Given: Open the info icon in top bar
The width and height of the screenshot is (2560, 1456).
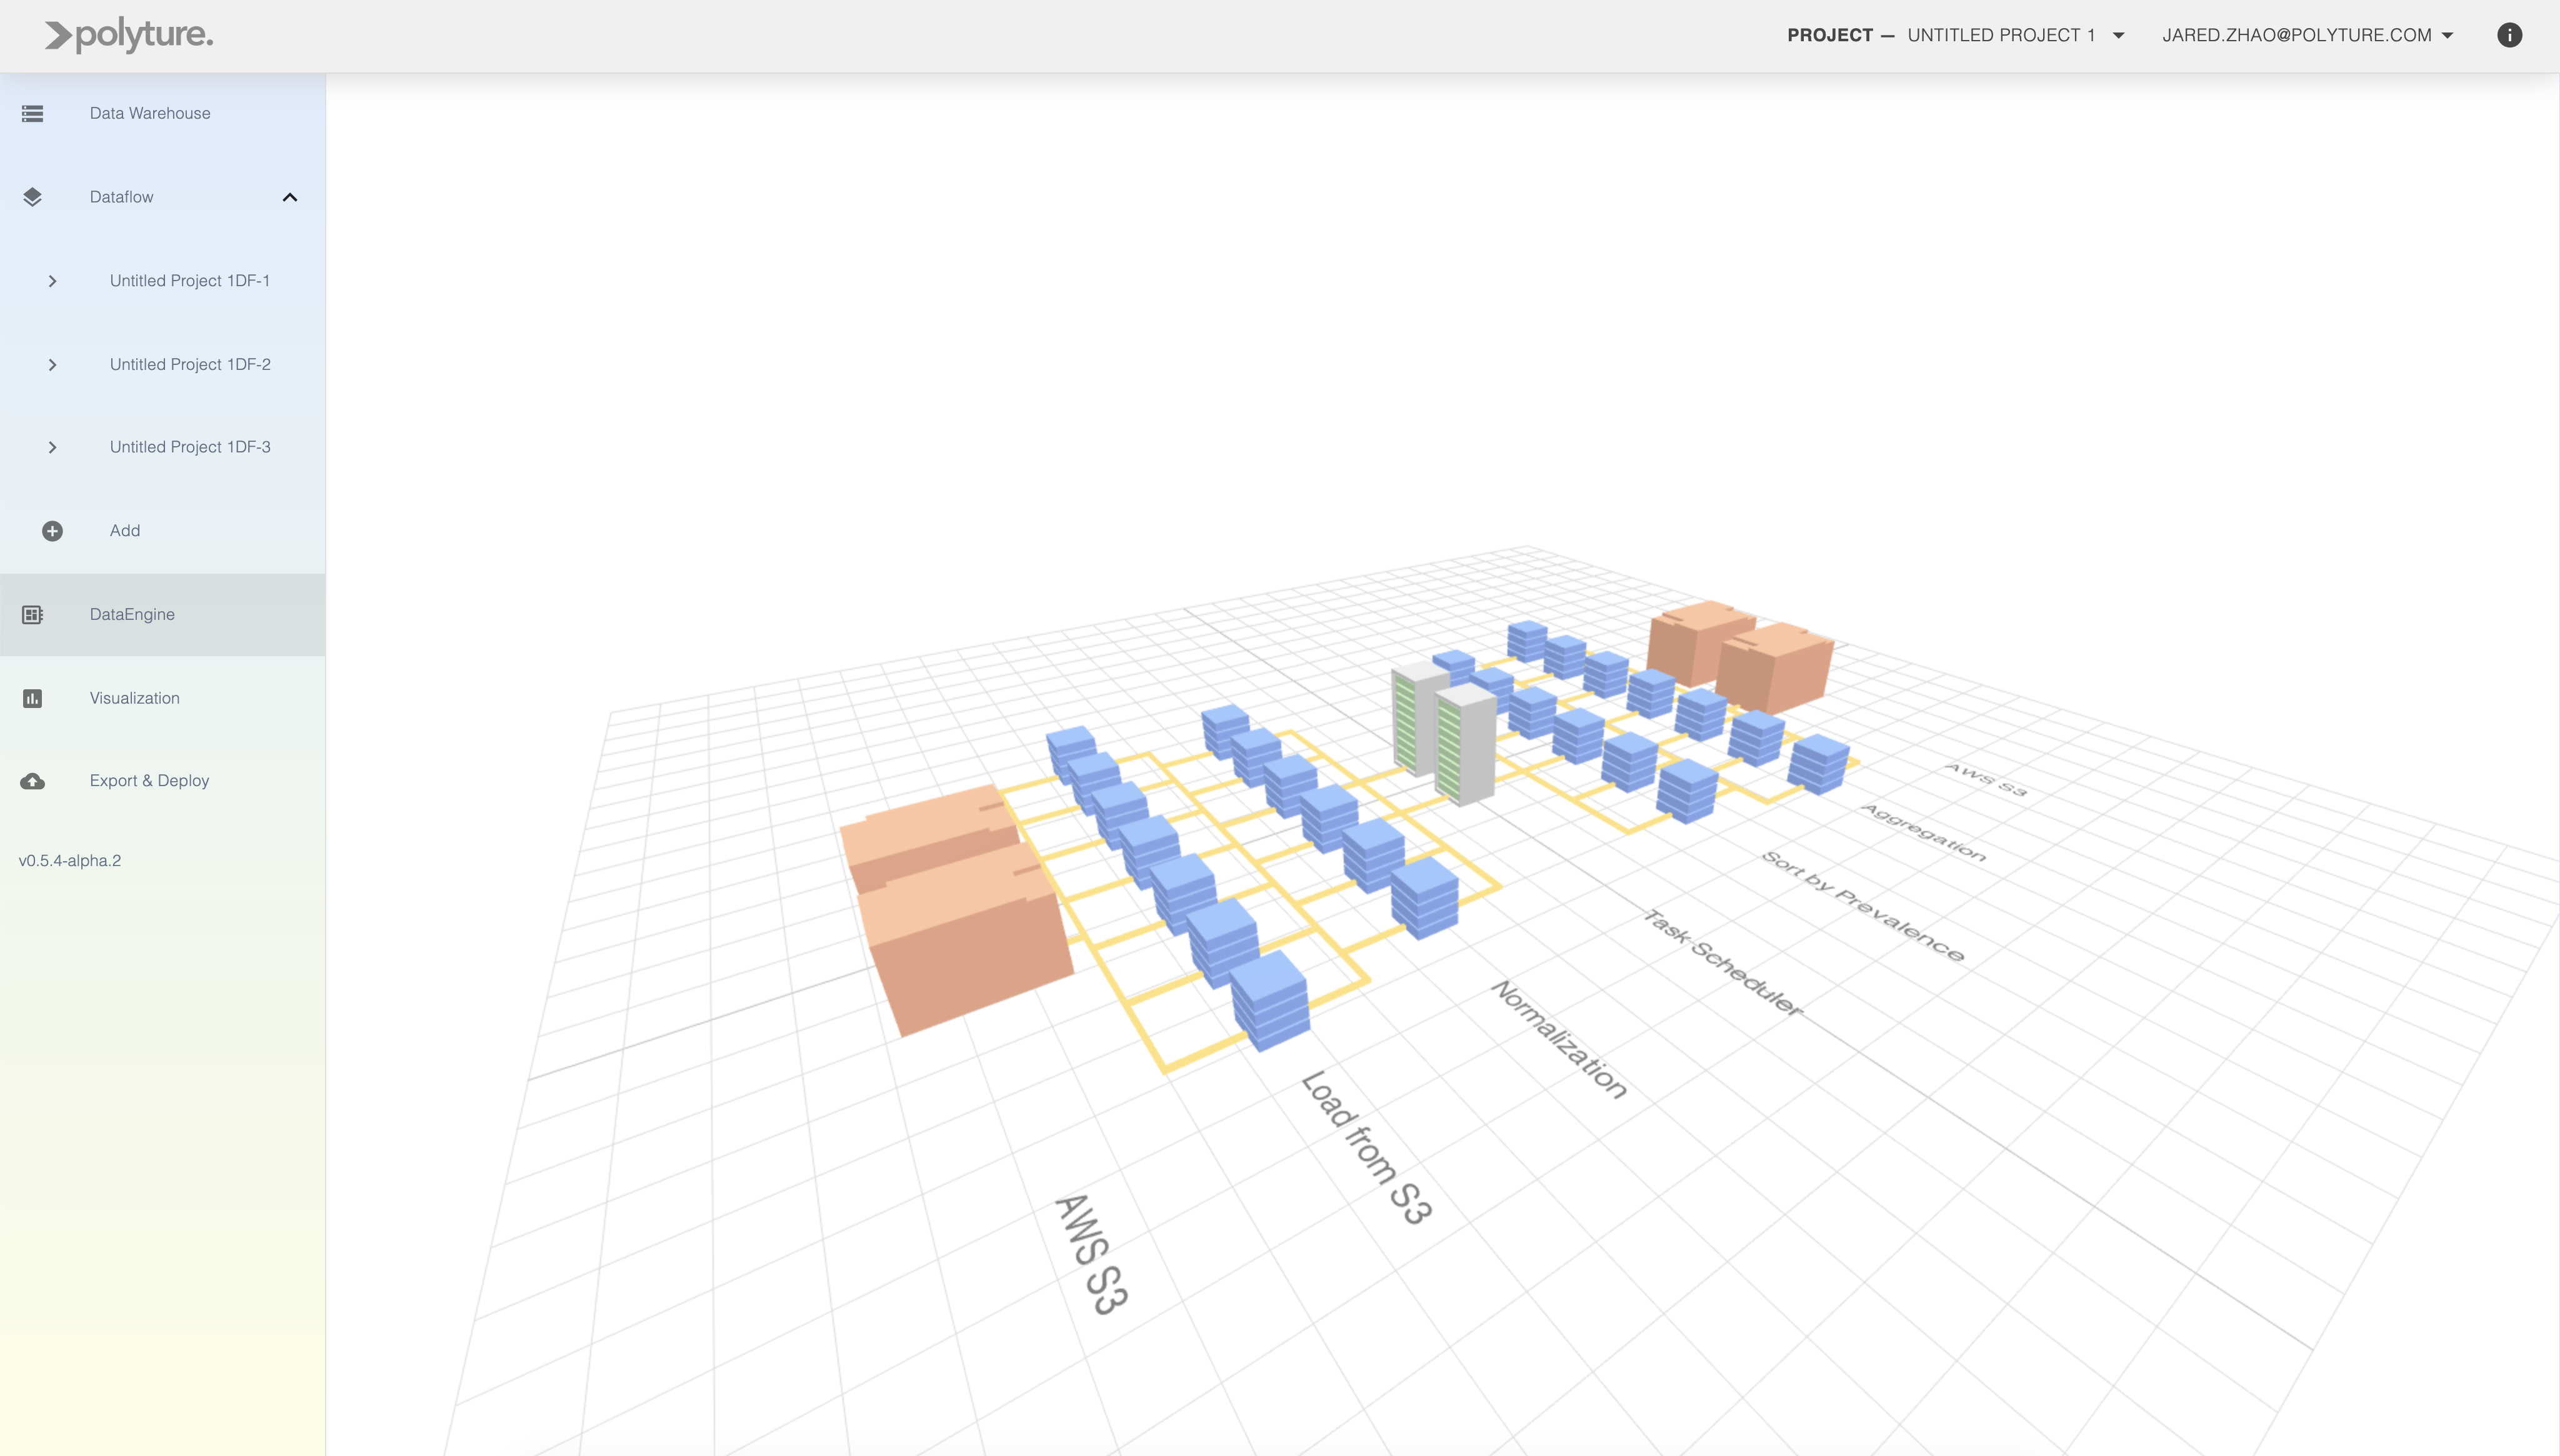Looking at the screenshot, I should (2509, 35).
